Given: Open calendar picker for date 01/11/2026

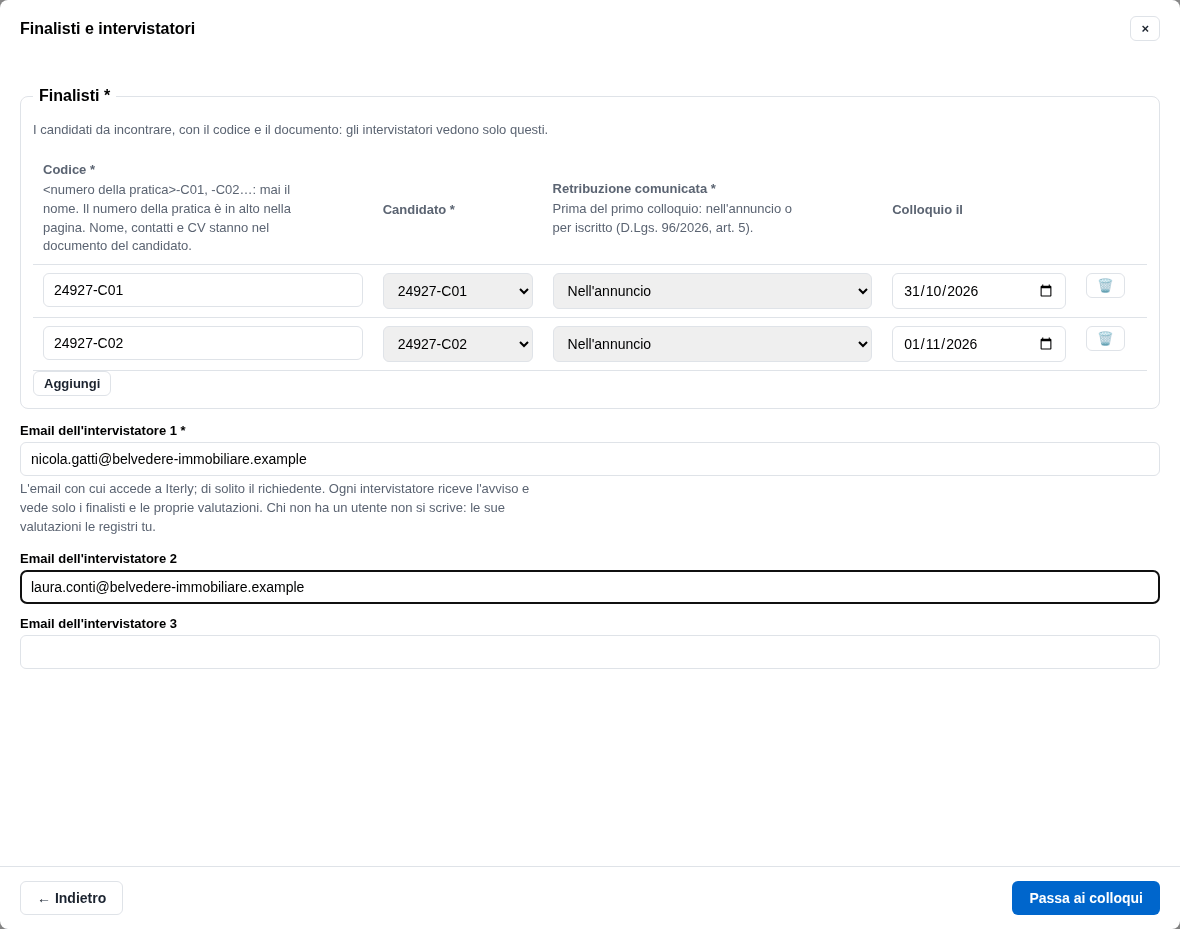Looking at the screenshot, I should (1045, 344).
